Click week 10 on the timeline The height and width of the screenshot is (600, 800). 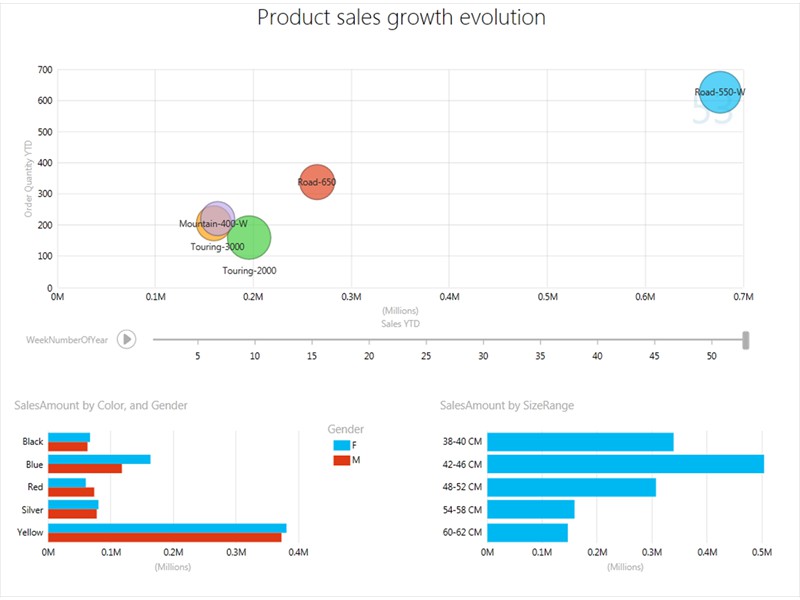(x=255, y=356)
